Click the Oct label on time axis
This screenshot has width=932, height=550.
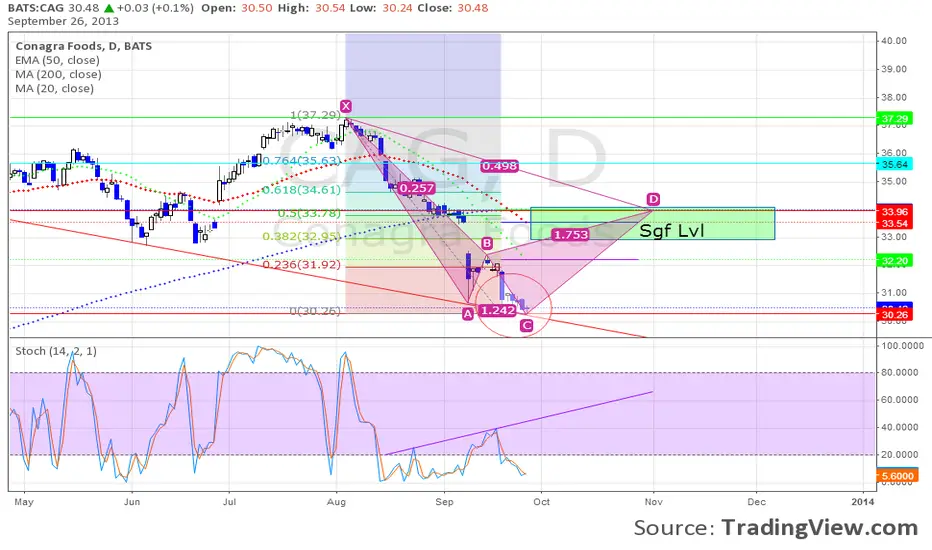[x=541, y=502]
